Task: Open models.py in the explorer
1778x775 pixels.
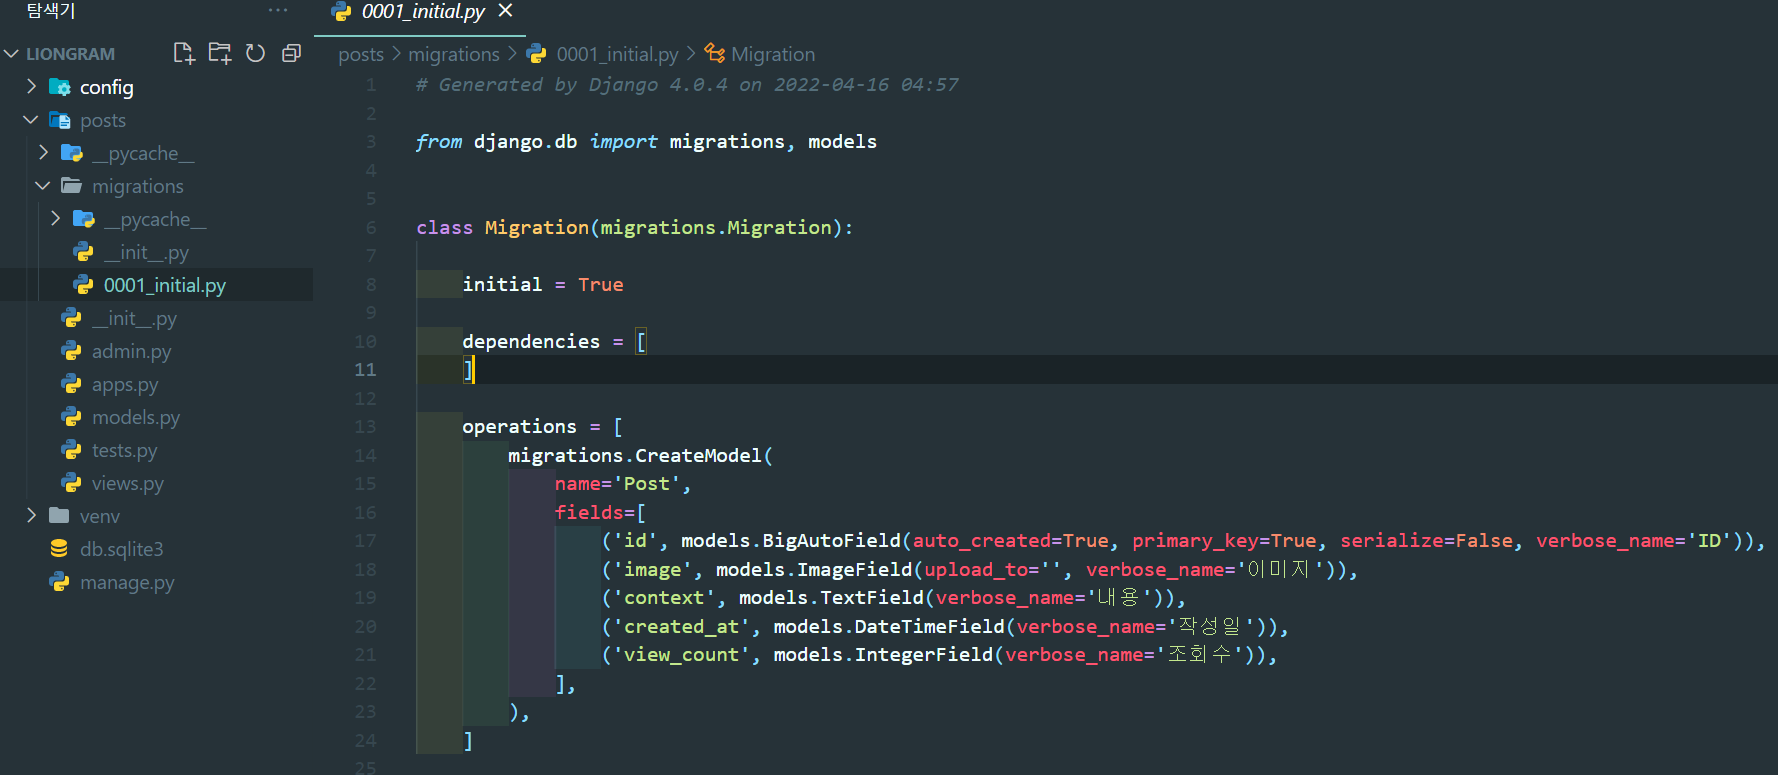Action: [156, 417]
